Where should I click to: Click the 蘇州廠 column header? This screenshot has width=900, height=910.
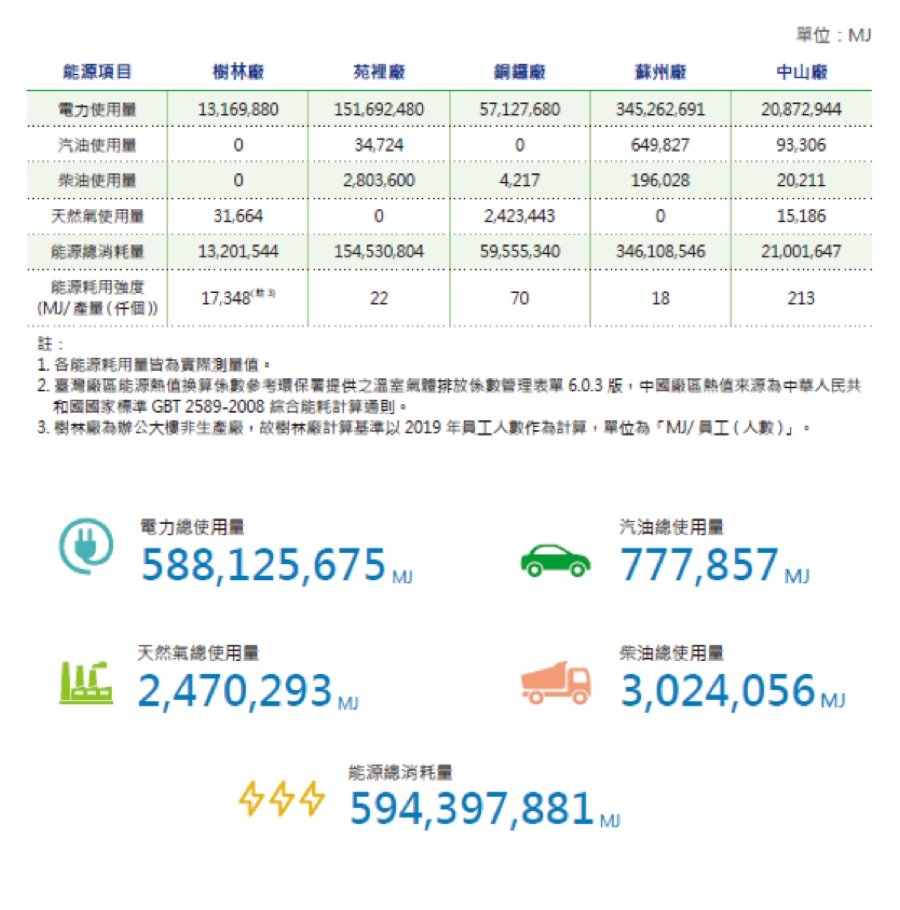(660, 73)
